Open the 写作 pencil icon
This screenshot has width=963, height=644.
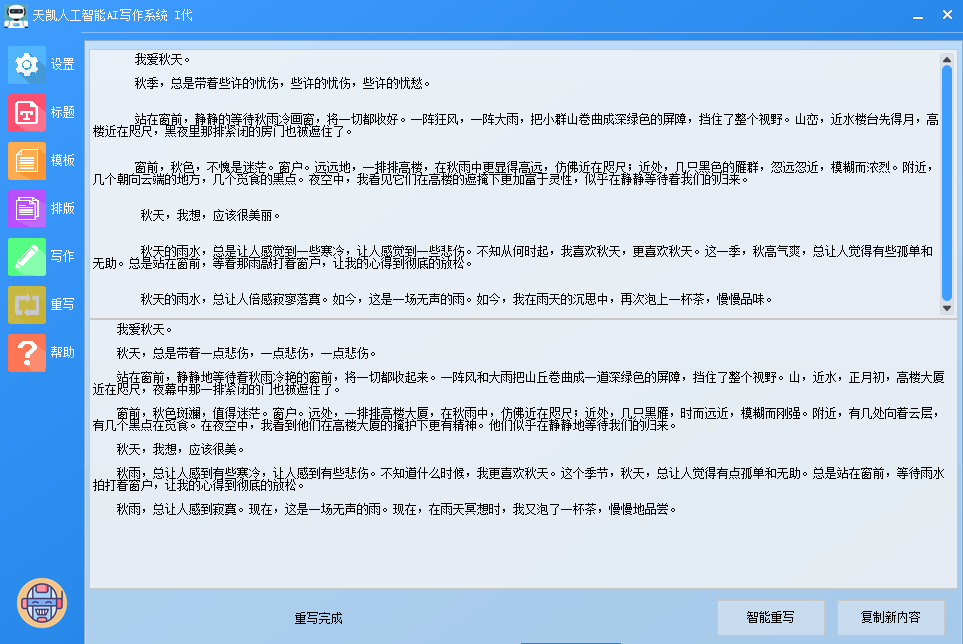[x=27, y=256]
